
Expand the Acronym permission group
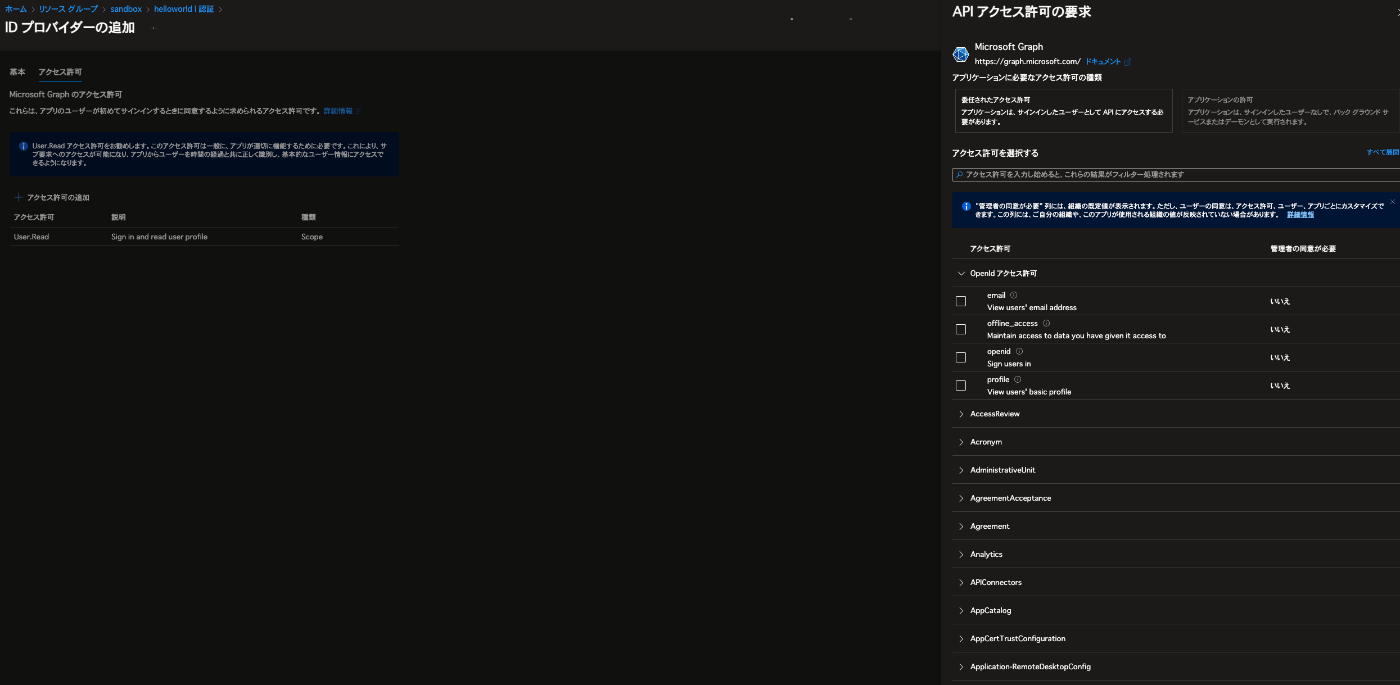click(961, 442)
